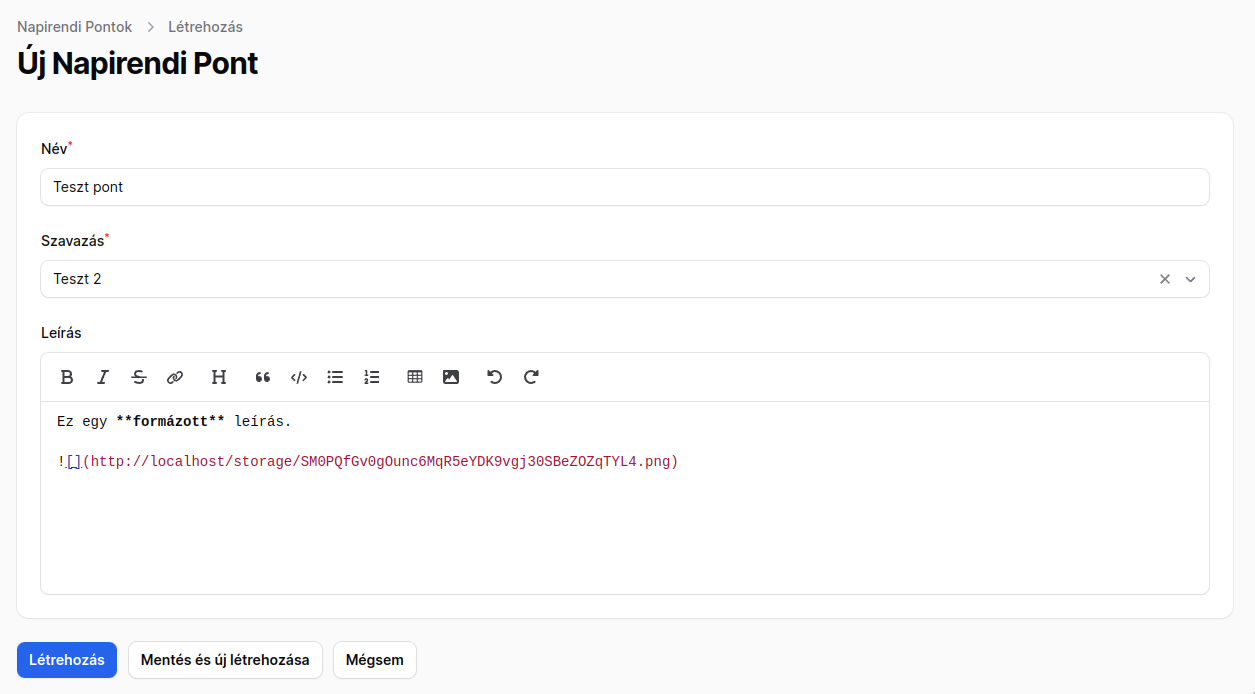Click the Szavazás field label
The width and height of the screenshot is (1255, 694).
pyautogui.click(x=73, y=241)
